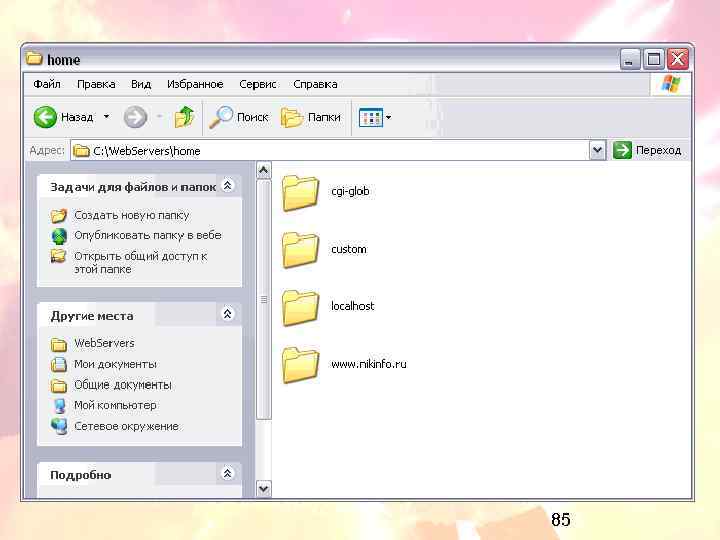
Task: Click Создать новую папку link
Action: point(132,215)
